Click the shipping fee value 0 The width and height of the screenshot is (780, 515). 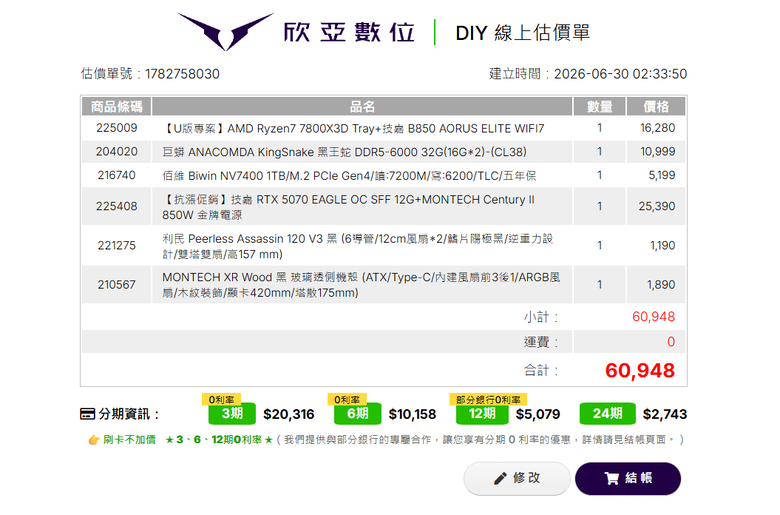pos(671,342)
